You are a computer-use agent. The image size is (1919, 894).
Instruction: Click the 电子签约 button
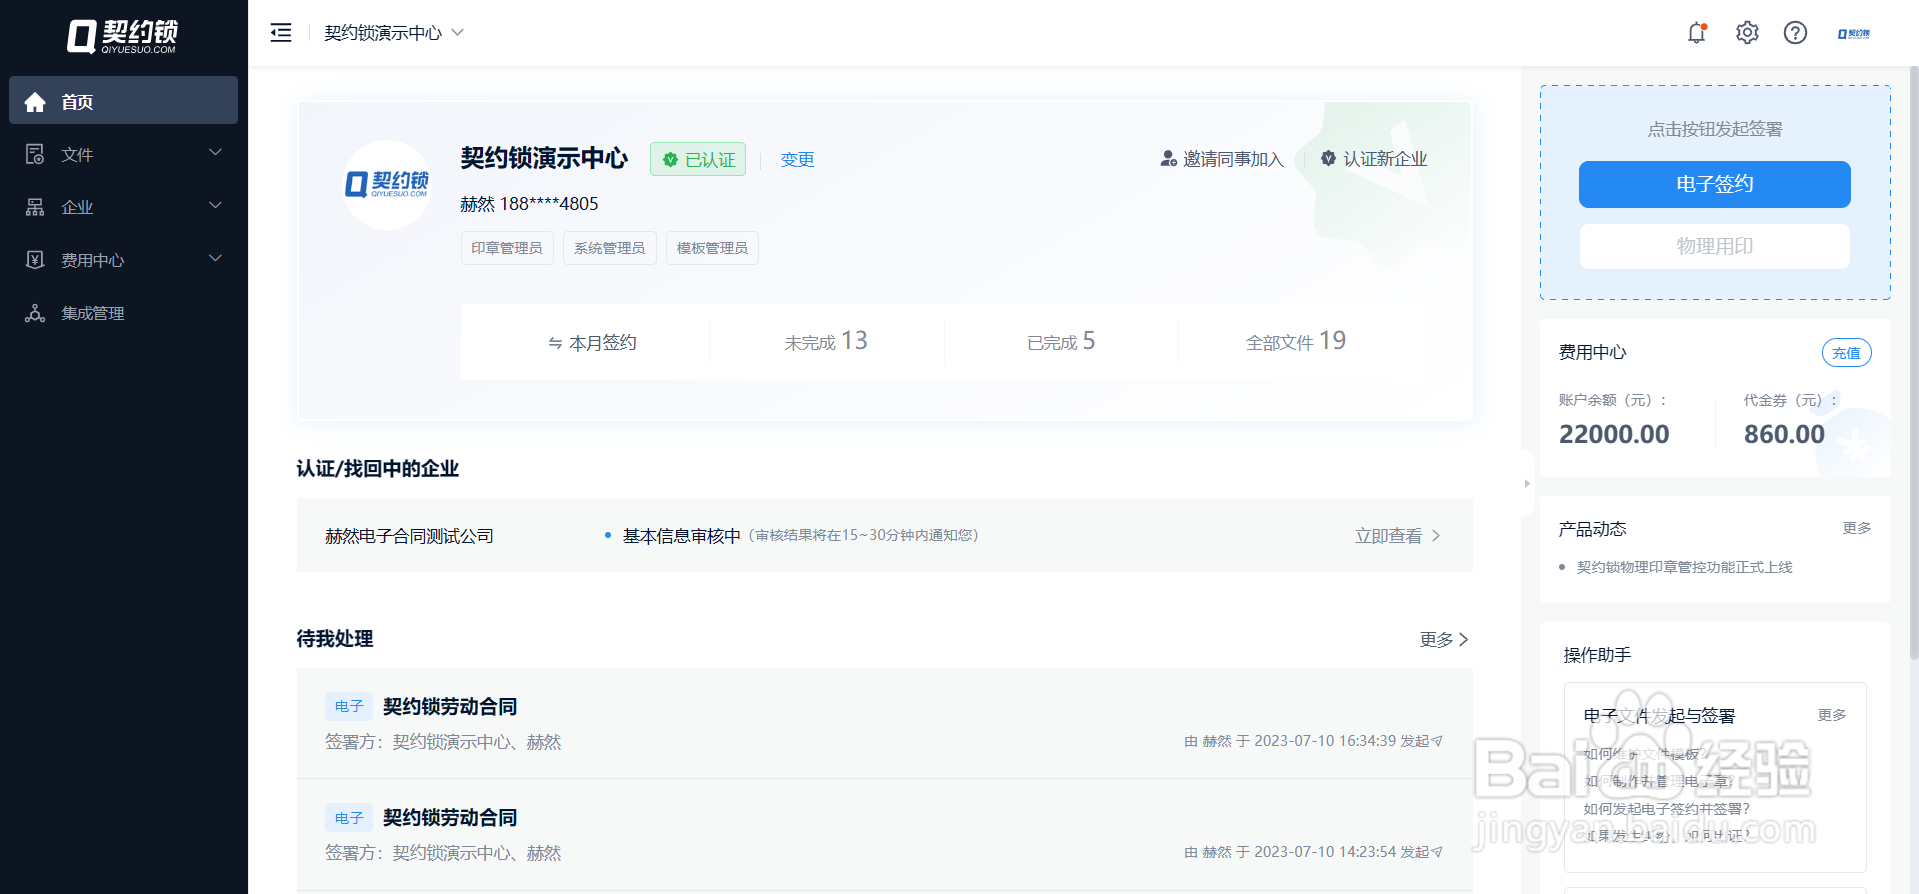pyautogui.click(x=1714, y=184)
